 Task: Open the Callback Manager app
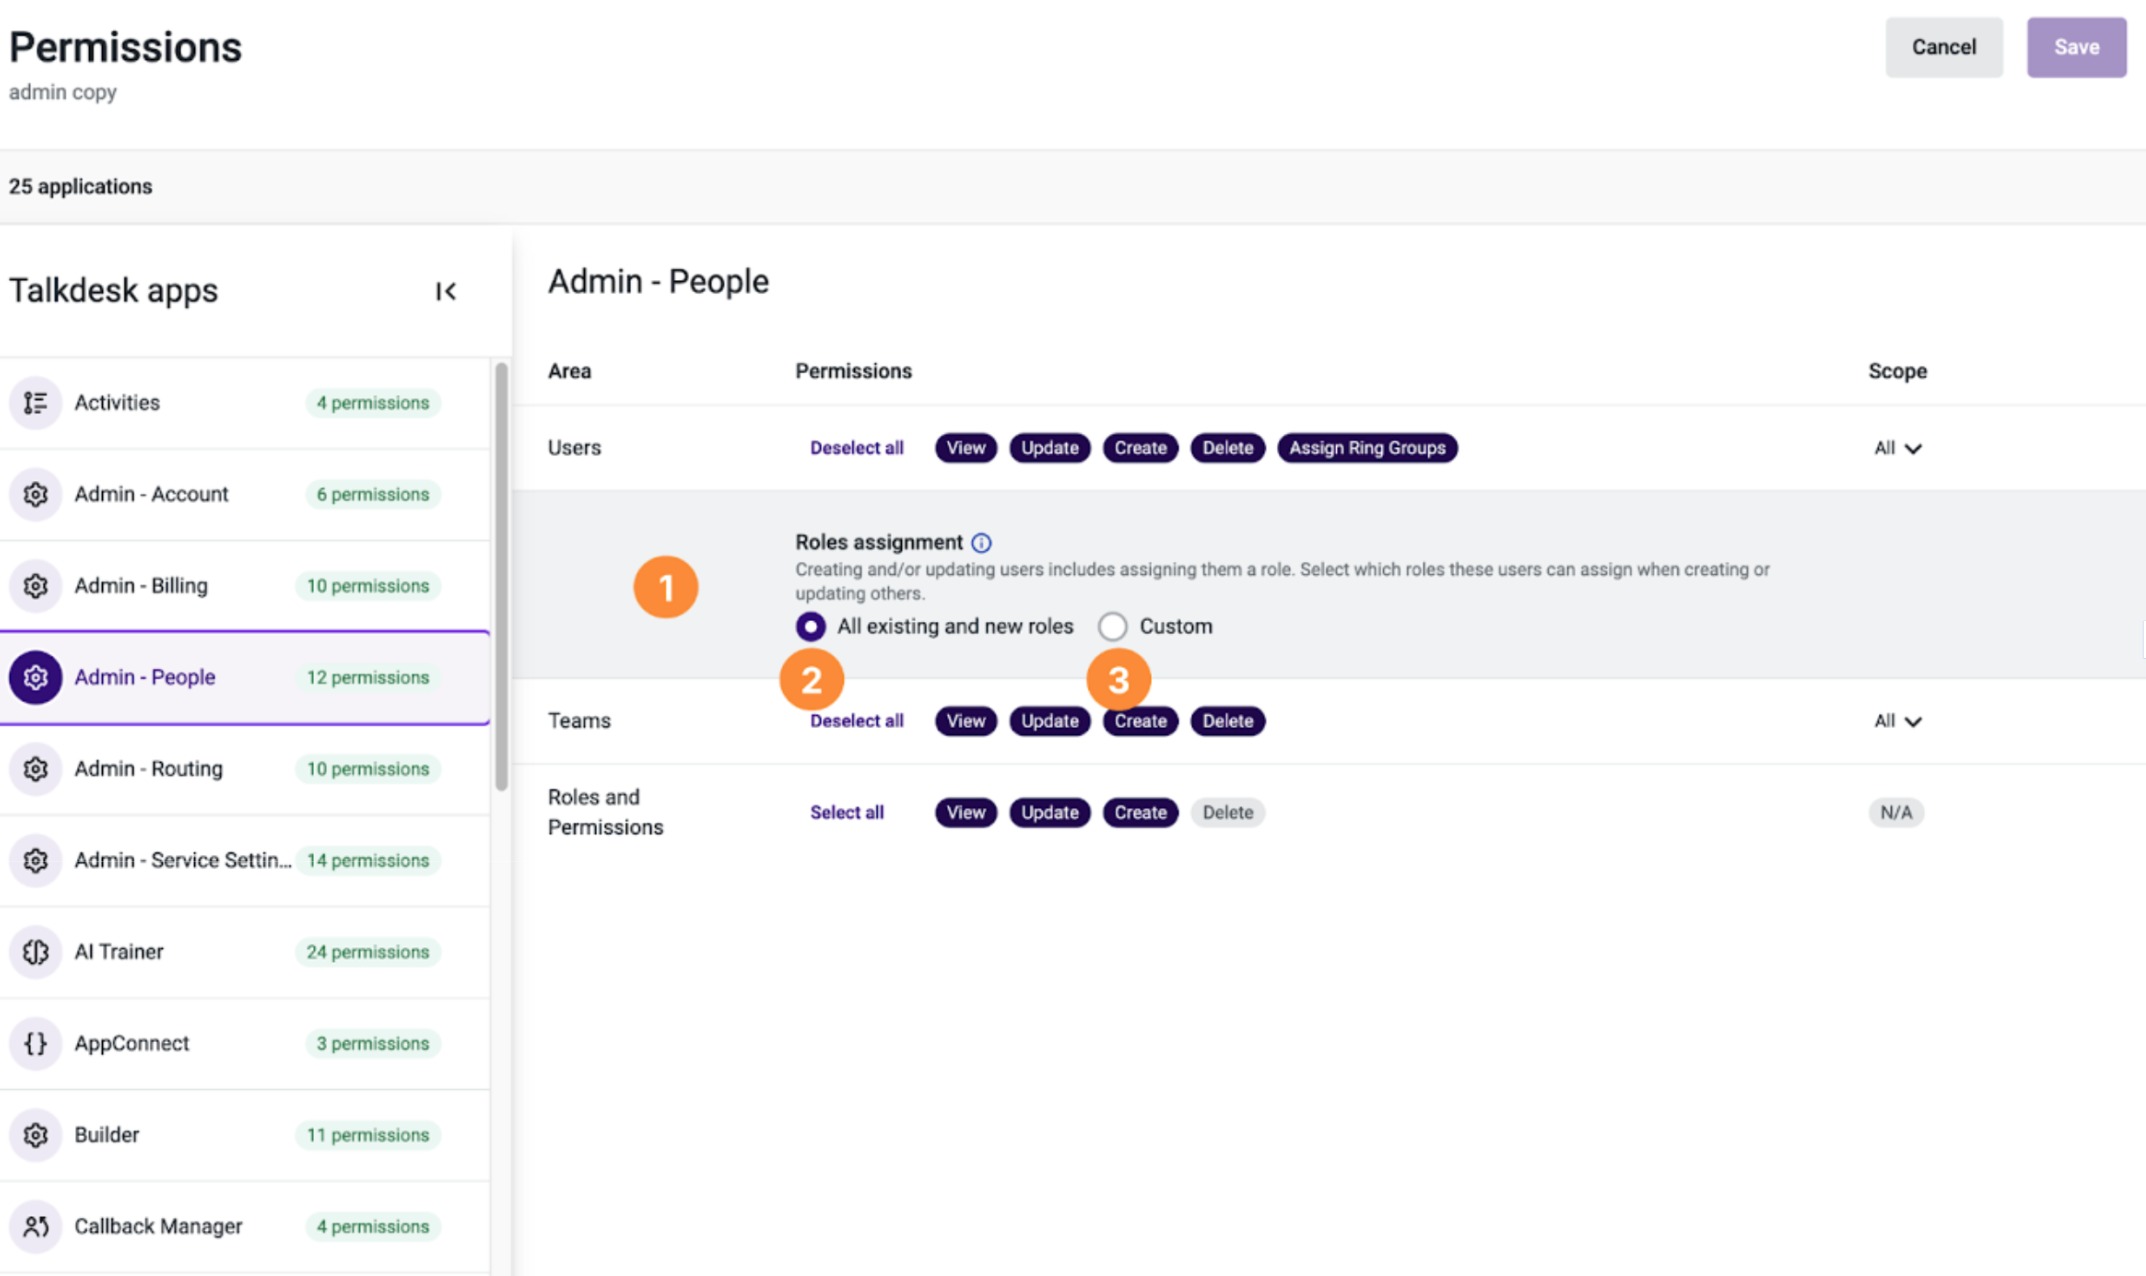pyautogui.click(x=245, y=1226)
